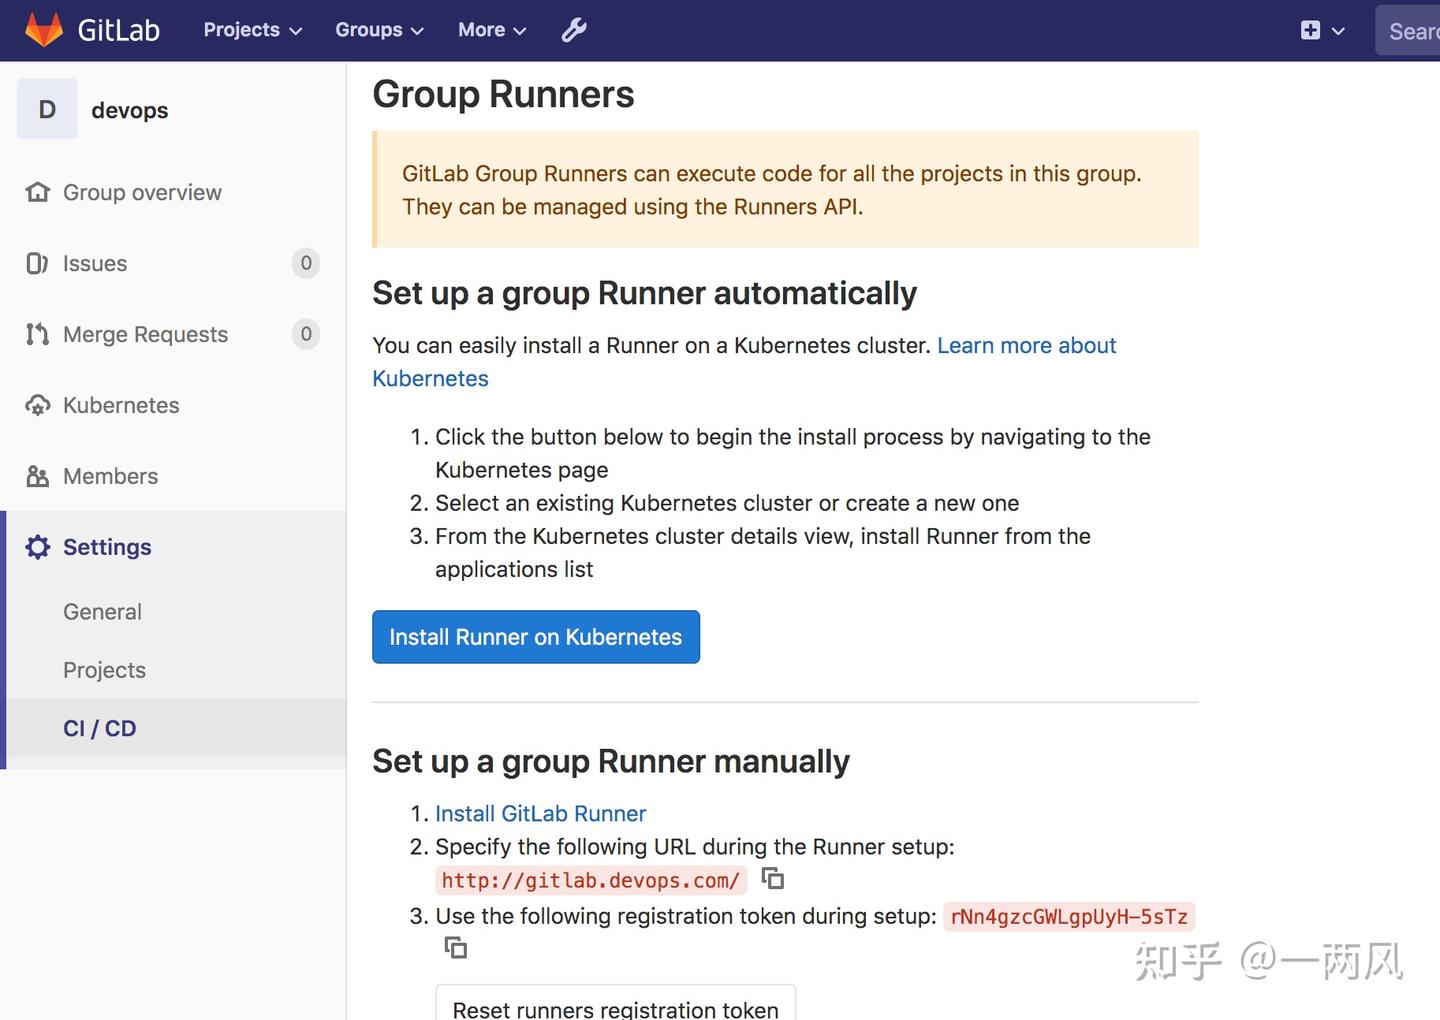Copy the registration token
Screen dimensions: 1440x1020
click(455, 947)
